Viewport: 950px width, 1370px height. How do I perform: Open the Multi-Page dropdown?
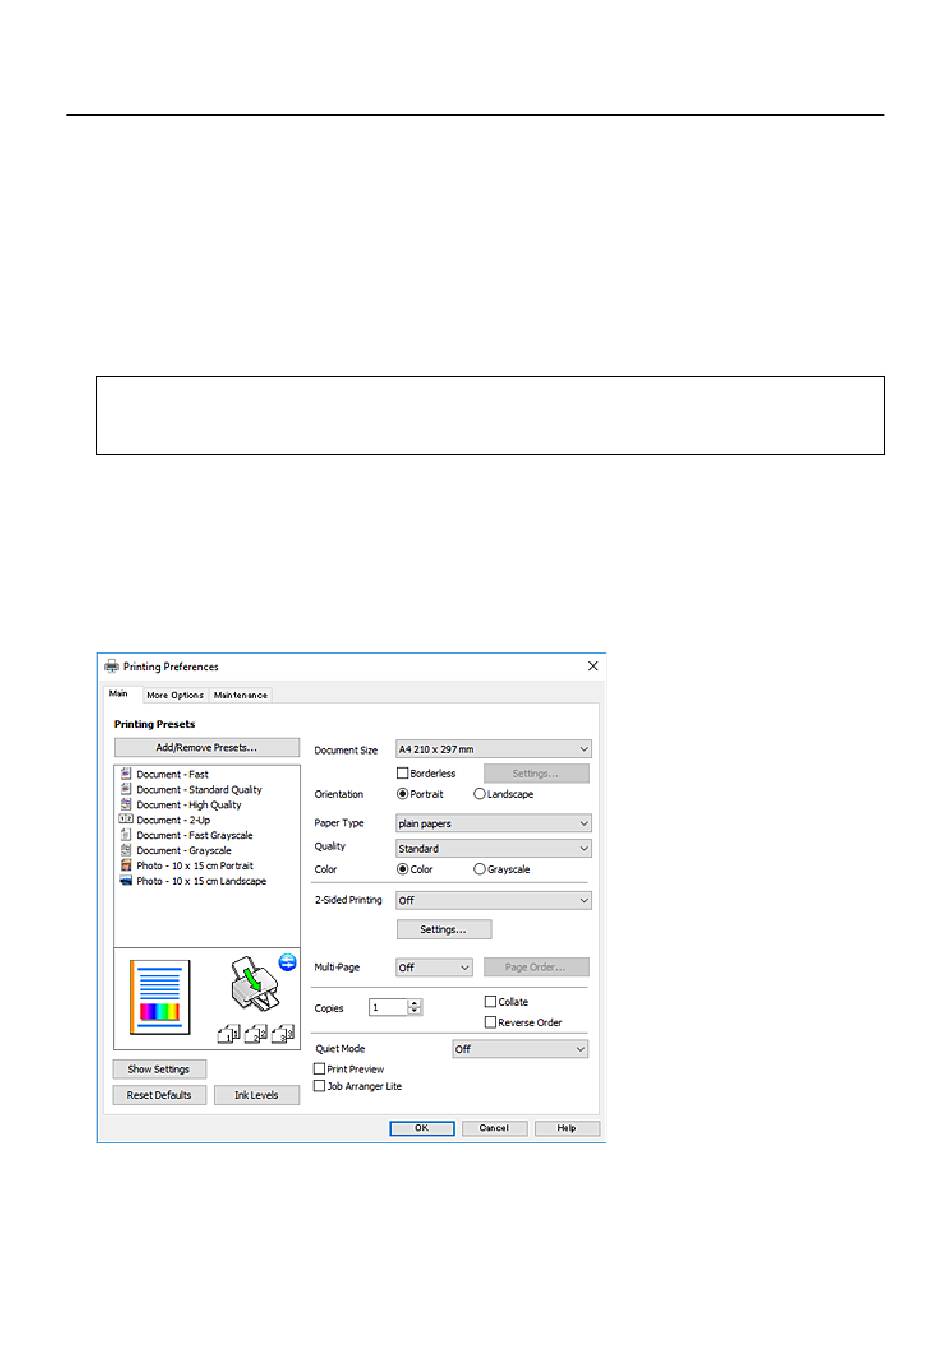click(433, 967)
